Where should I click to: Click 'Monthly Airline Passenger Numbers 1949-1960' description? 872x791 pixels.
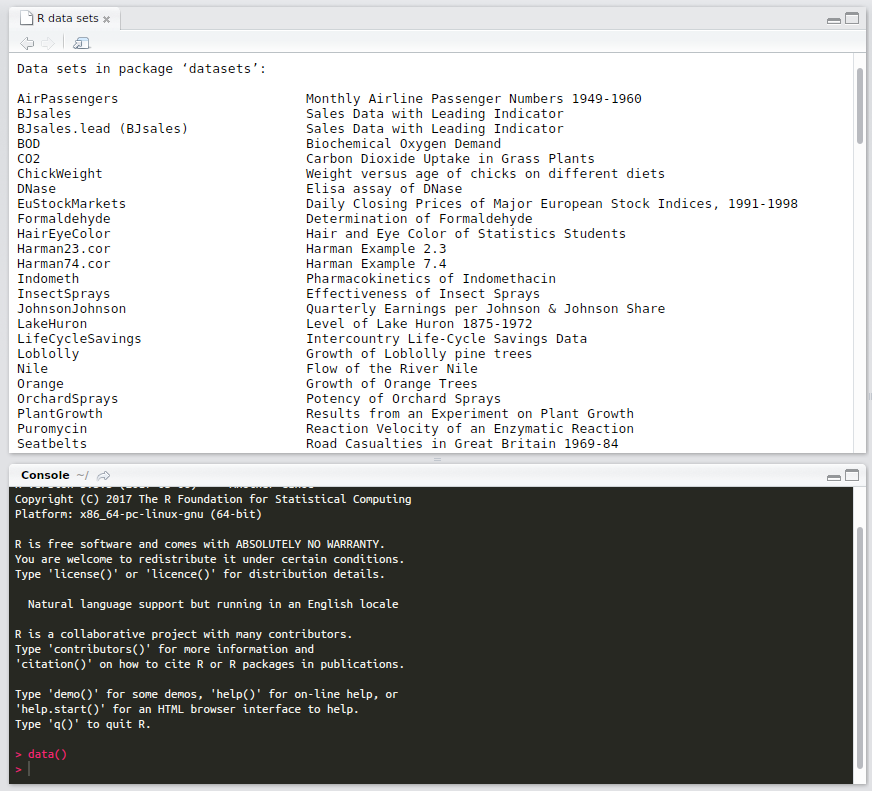coord(473,98)
